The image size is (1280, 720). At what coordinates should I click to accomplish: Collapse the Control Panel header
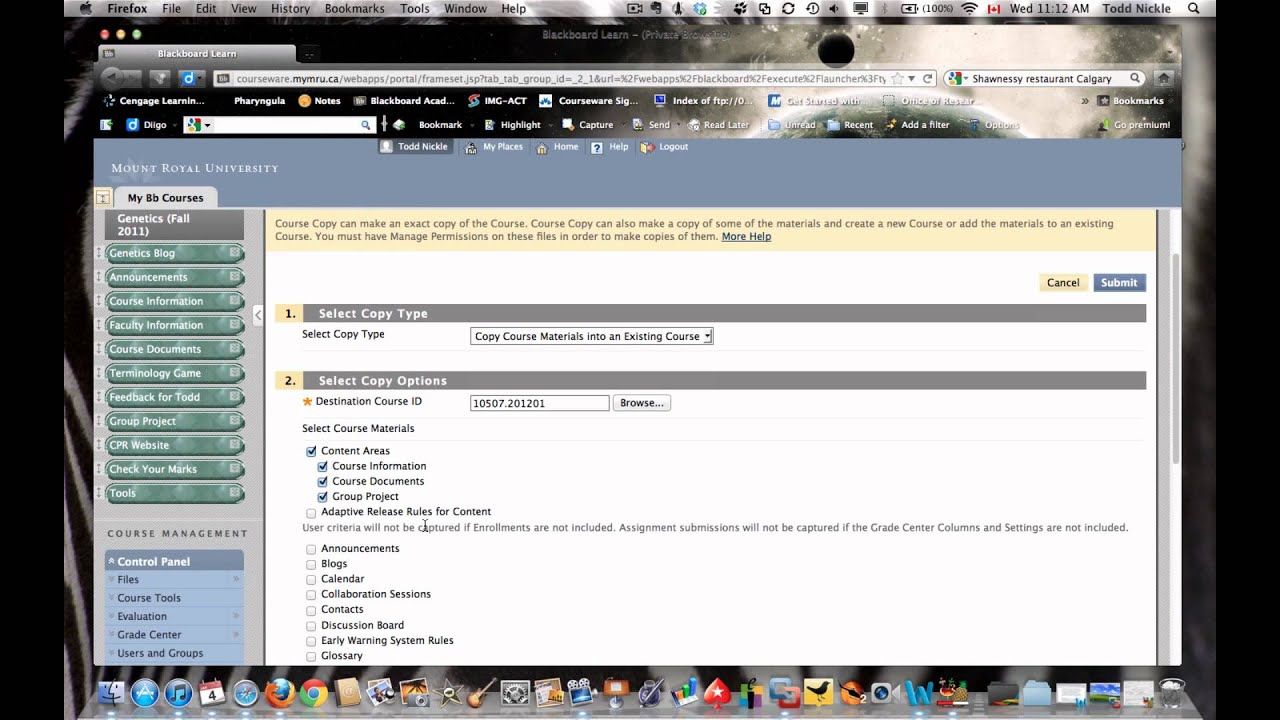111,561
